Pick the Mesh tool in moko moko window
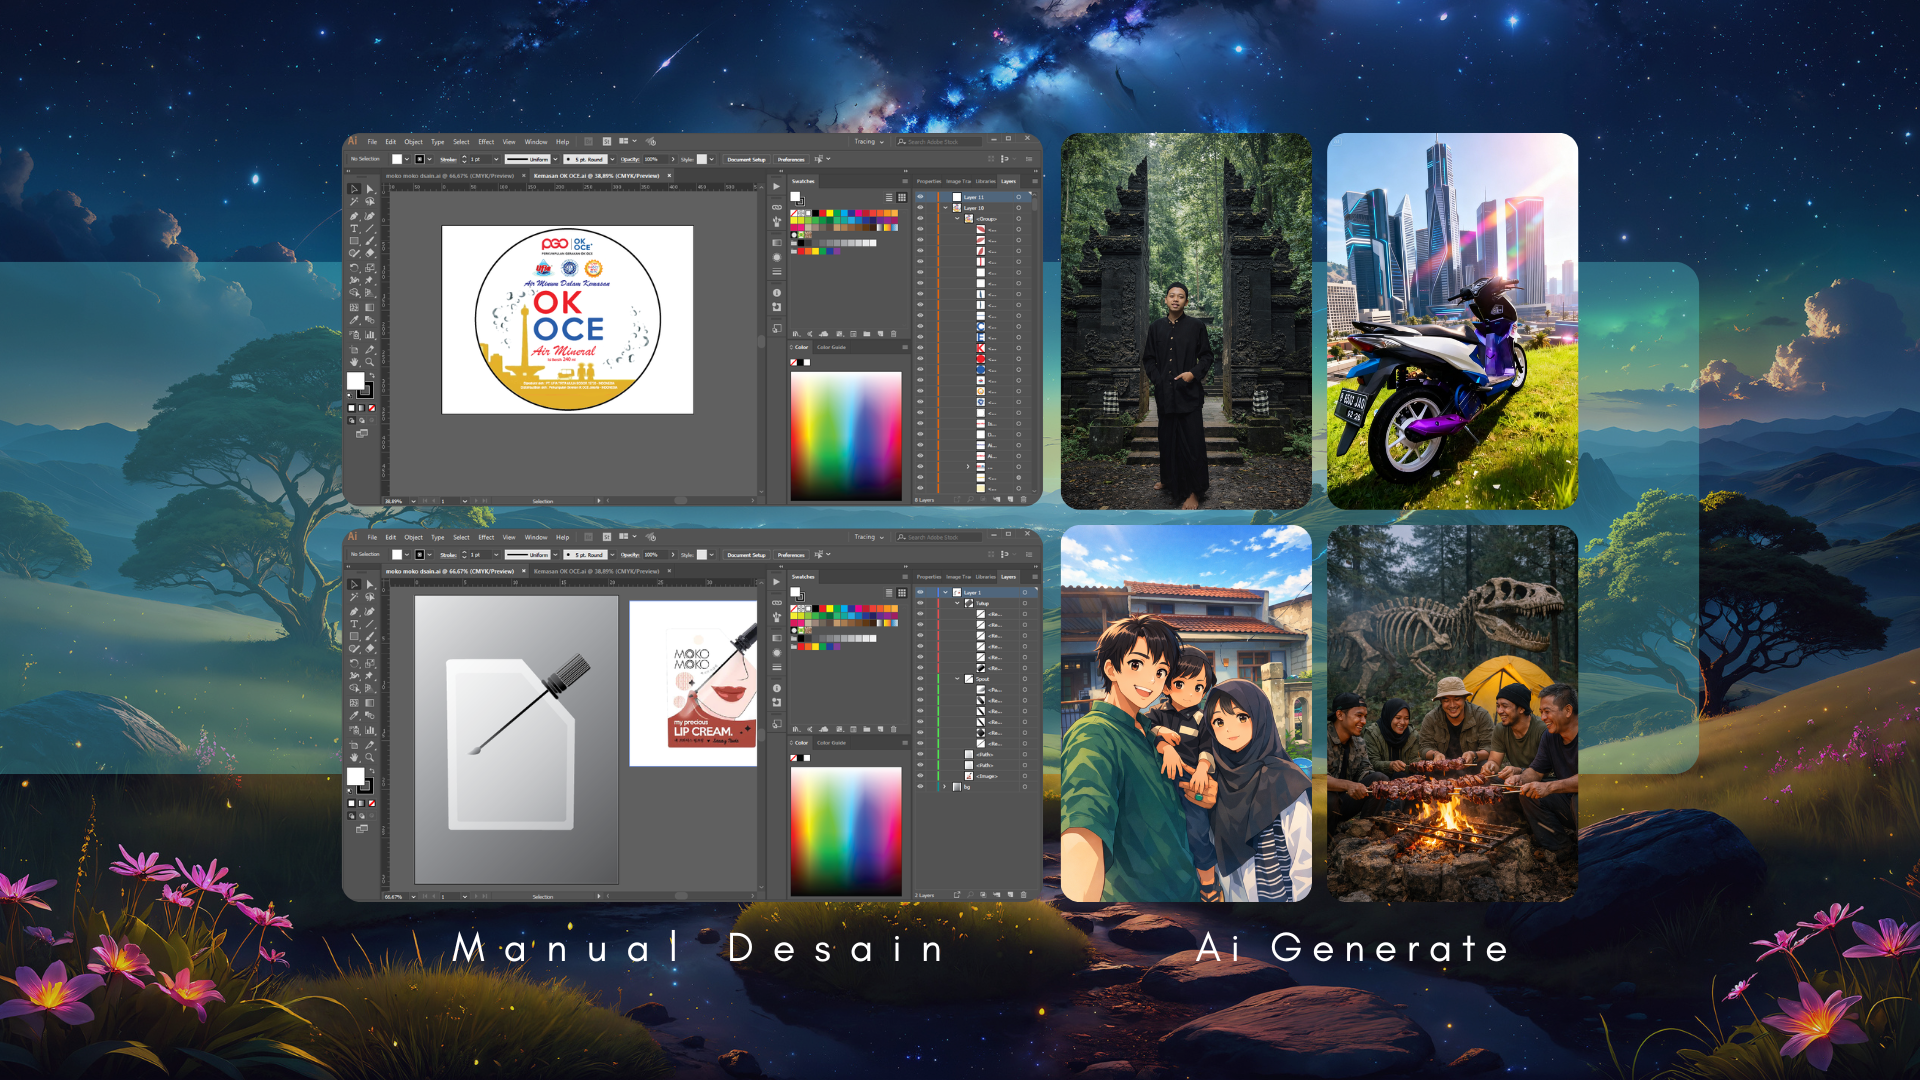 [354, 703]
